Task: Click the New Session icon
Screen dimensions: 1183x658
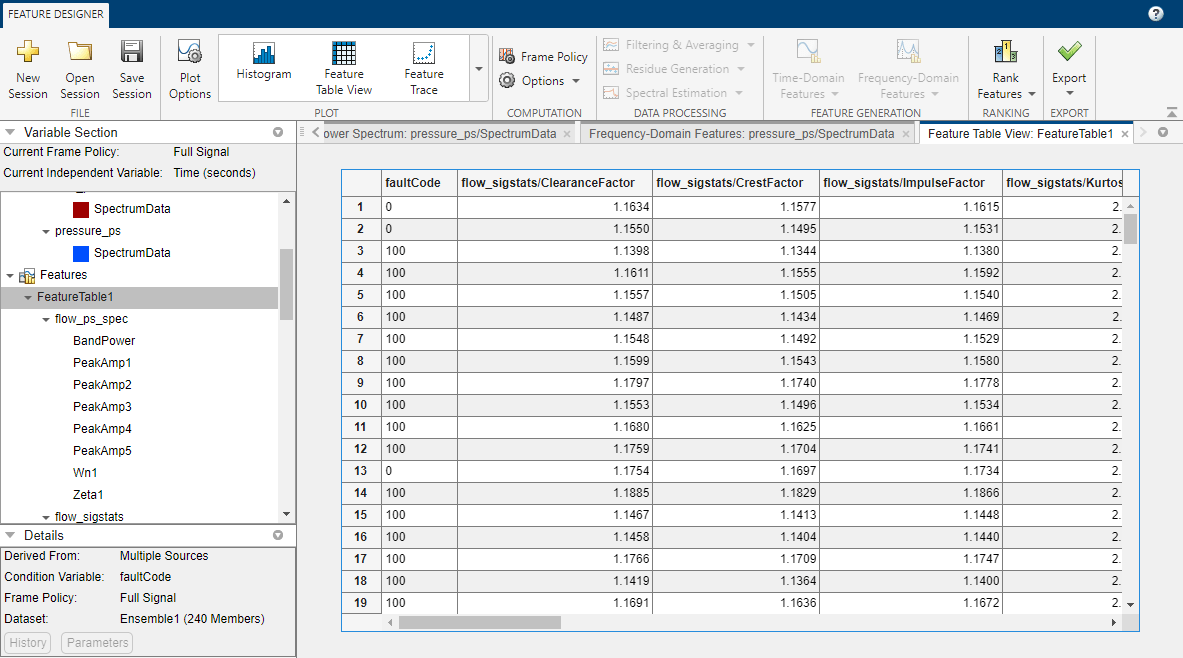Action: click(28, 52)
